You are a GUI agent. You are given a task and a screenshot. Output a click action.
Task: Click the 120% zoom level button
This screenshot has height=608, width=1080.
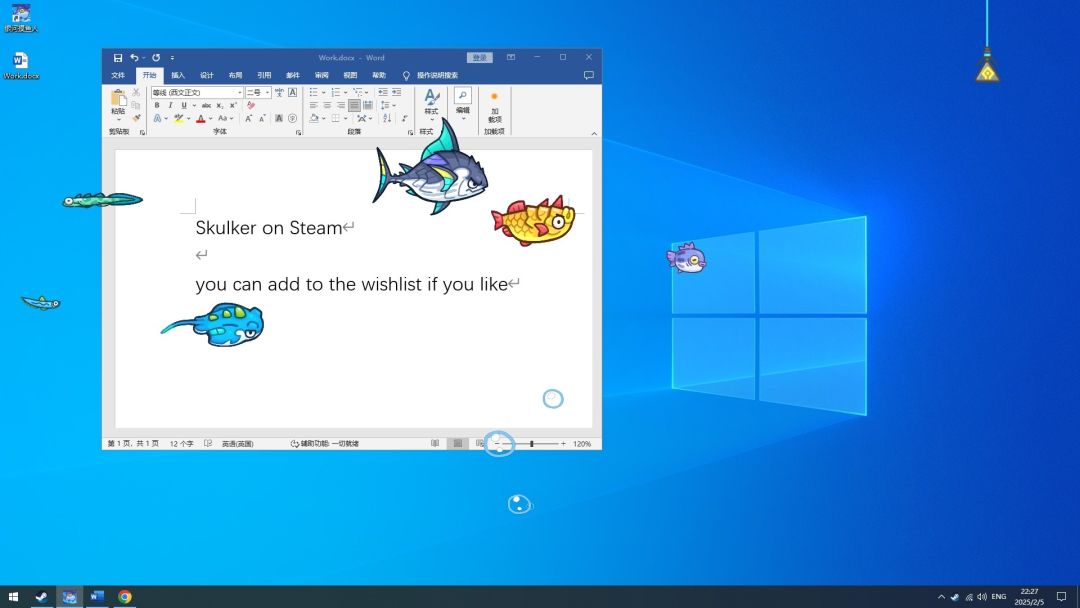(x=582, y=443)
